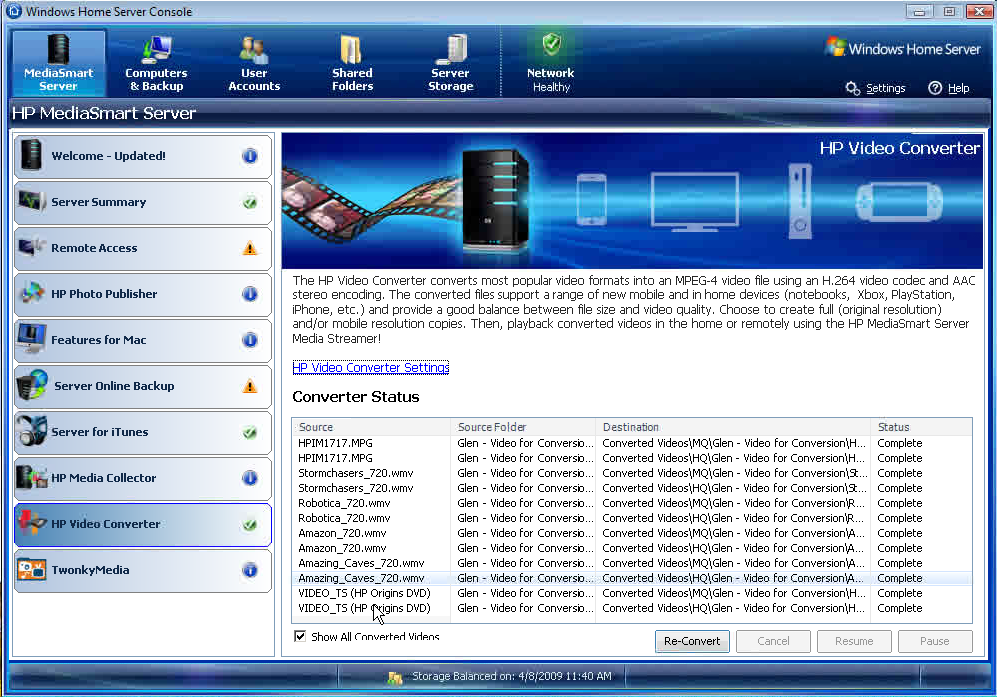Screen dimensions: 997x697
Task: Click the Server Summary icon
Action: [x=31, y=202]
